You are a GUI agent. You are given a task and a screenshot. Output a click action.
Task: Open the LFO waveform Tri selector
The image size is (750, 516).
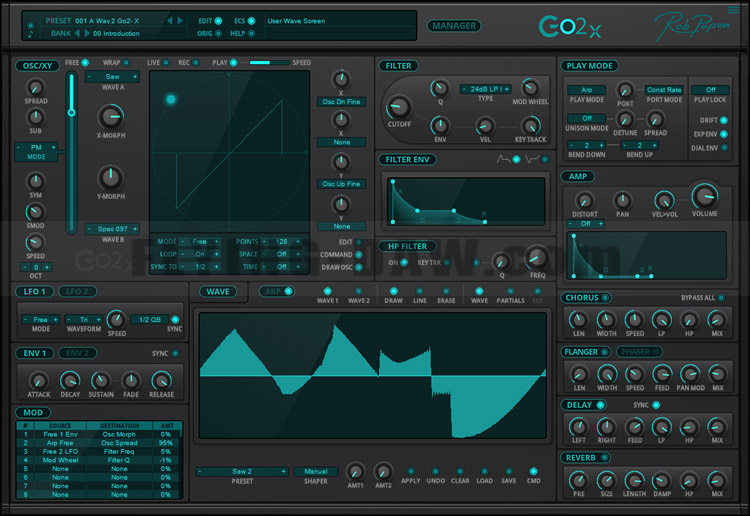[x=84, y=319]
